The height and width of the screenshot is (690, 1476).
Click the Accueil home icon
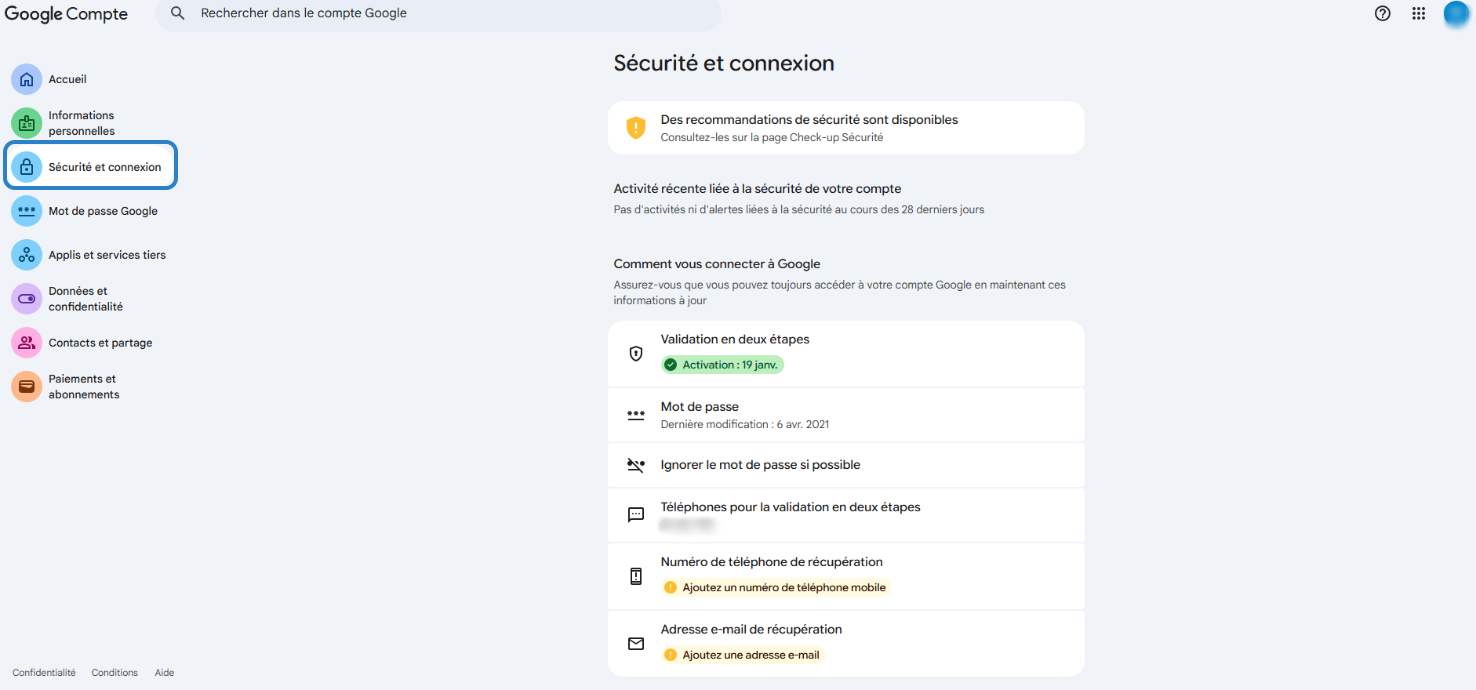tap(26, 79)
